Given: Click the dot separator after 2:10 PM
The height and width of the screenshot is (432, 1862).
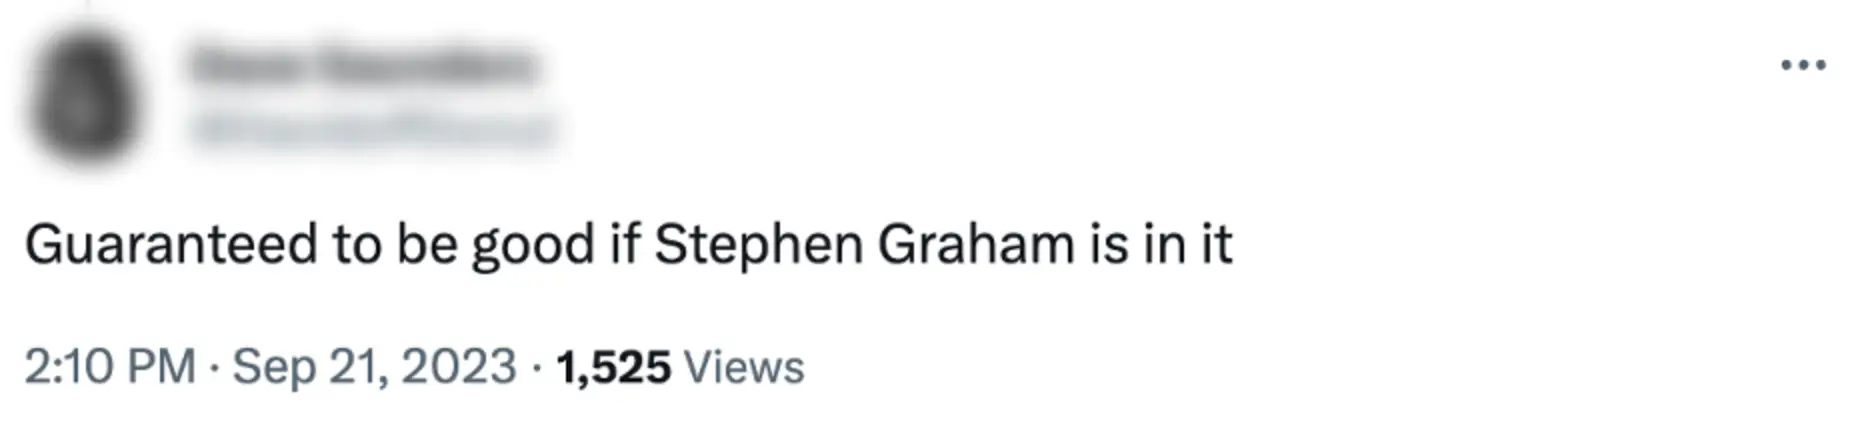Looking at the screenshot, I should pos(214,367).
